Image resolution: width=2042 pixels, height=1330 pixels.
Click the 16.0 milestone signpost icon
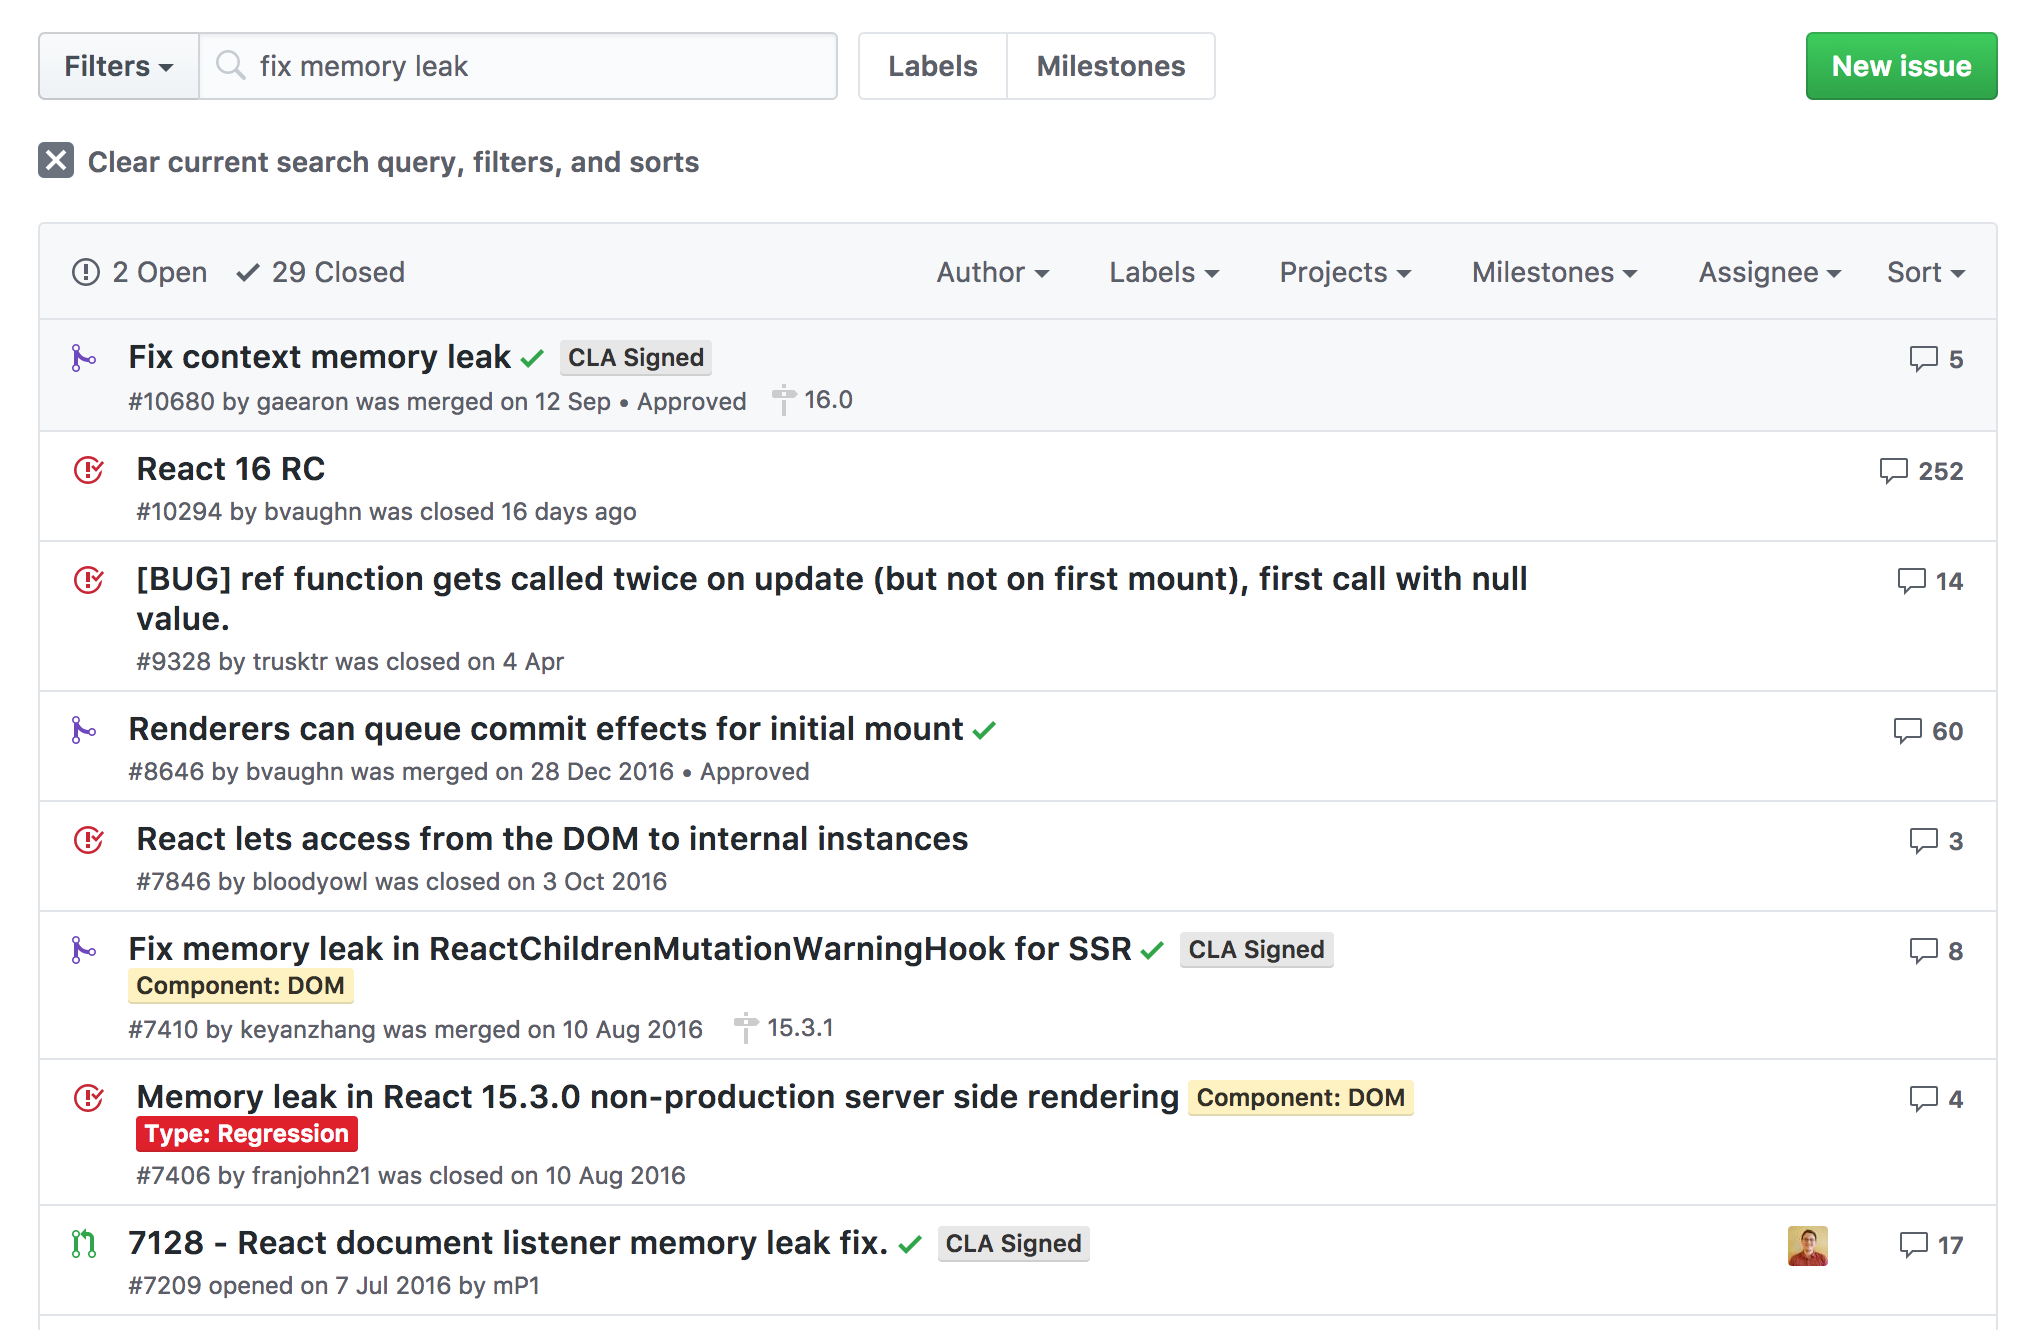[784, 400]
